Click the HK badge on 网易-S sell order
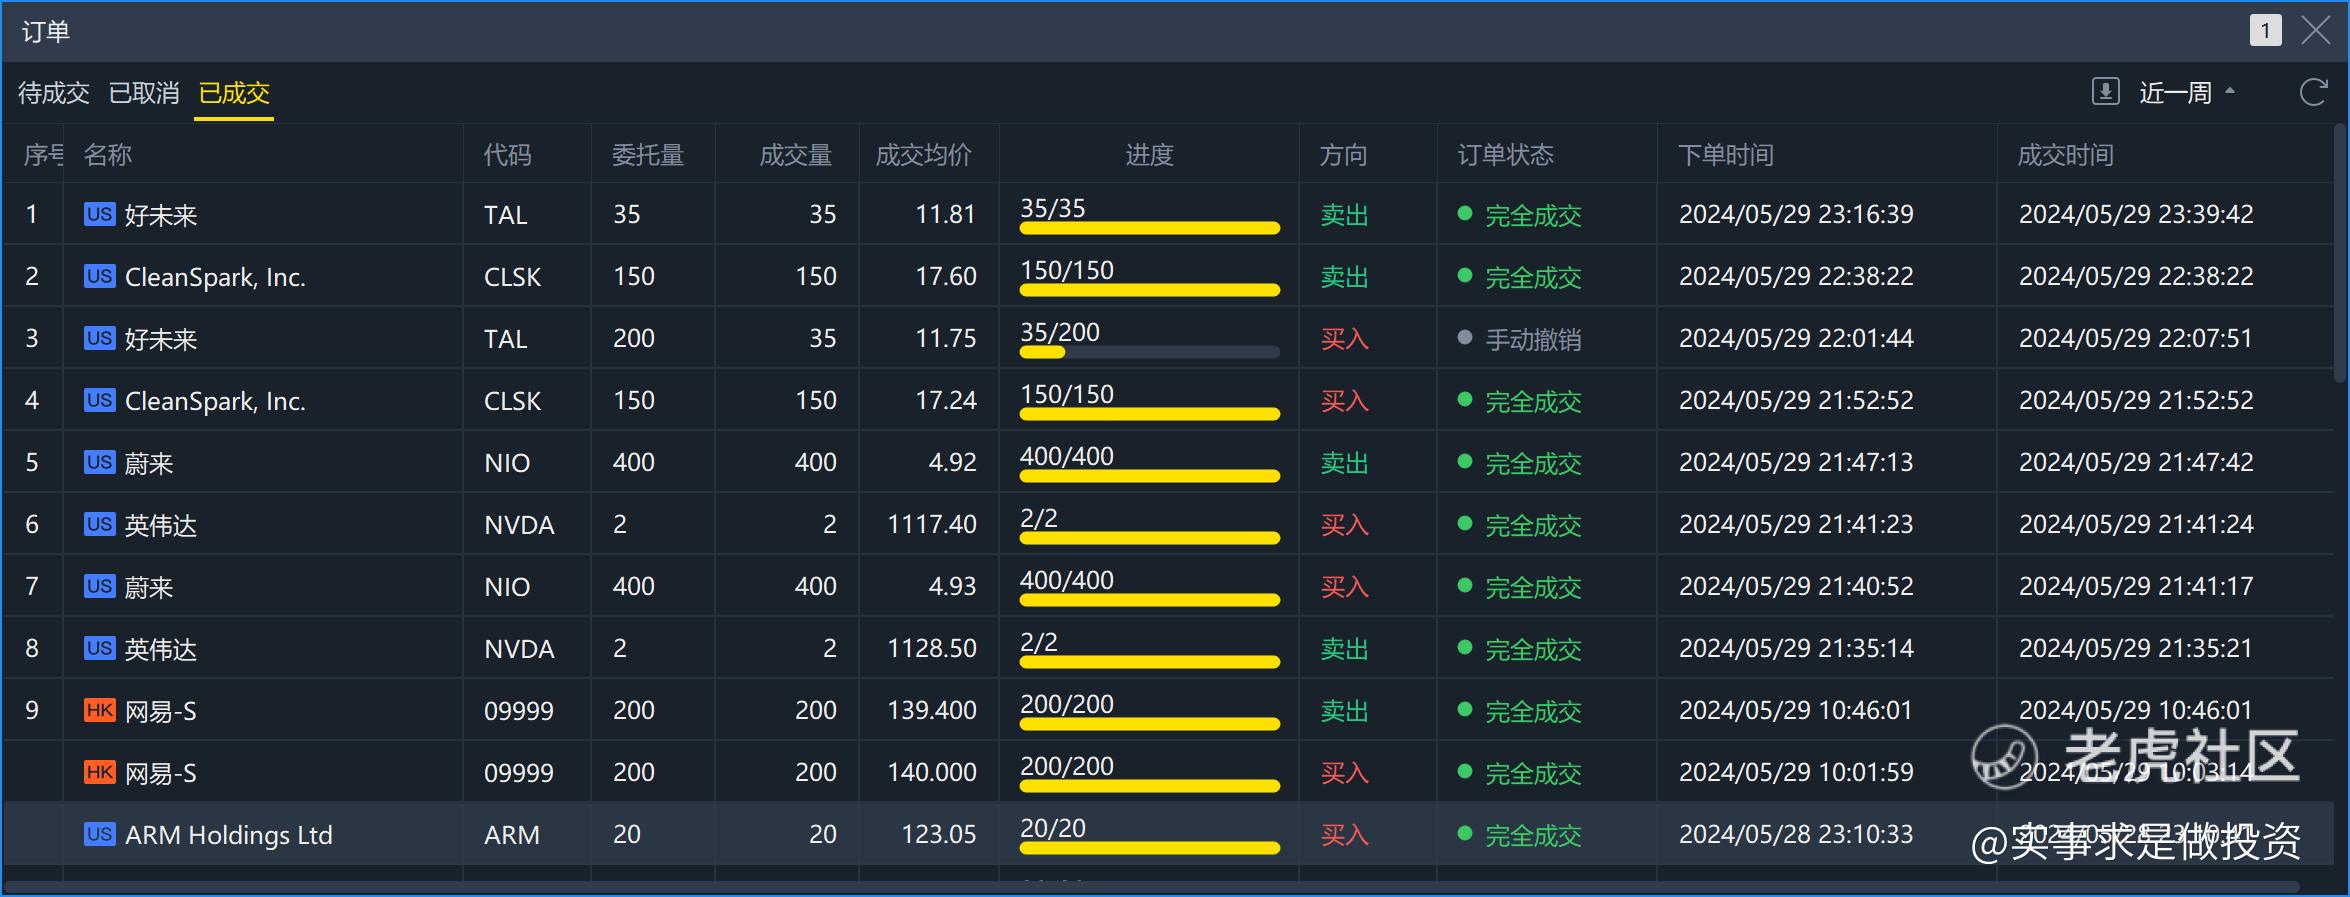2350x897 pixels. click(x=99, y=710)
